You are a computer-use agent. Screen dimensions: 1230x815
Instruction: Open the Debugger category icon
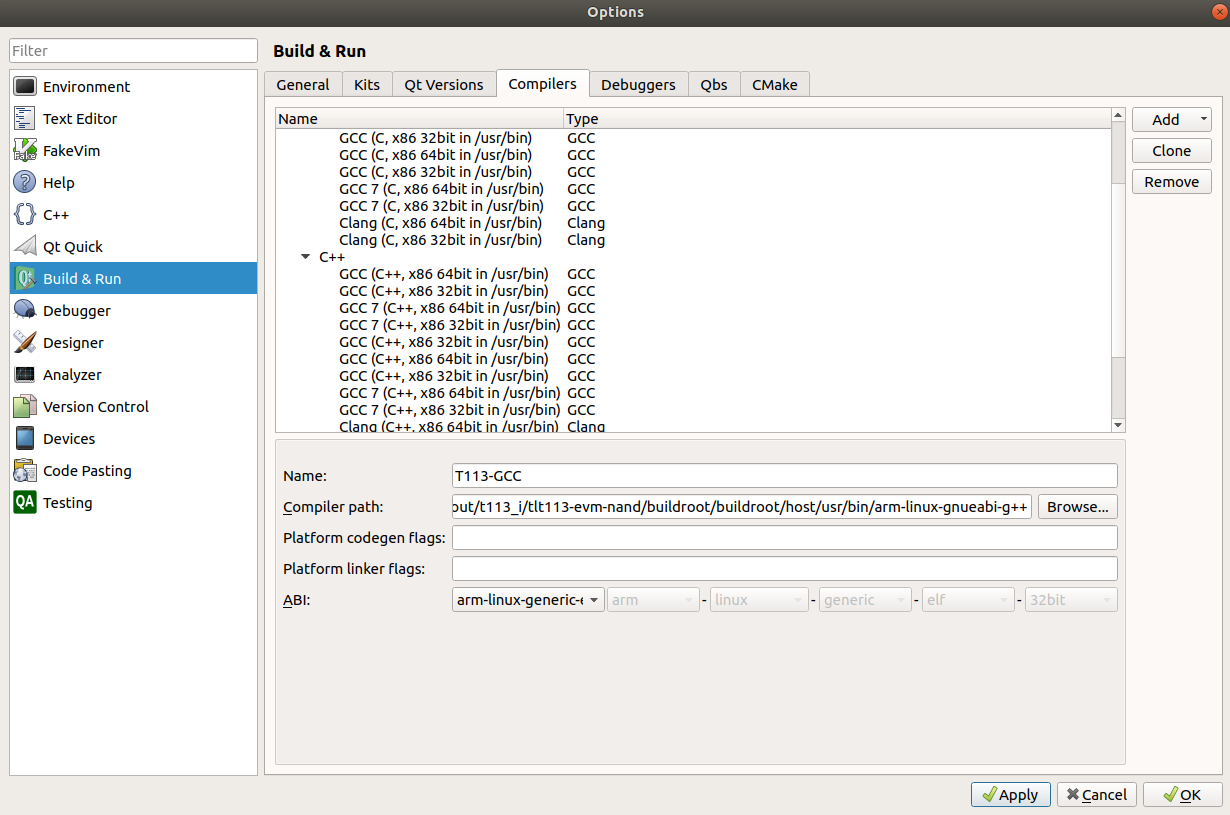coord(26,311)
